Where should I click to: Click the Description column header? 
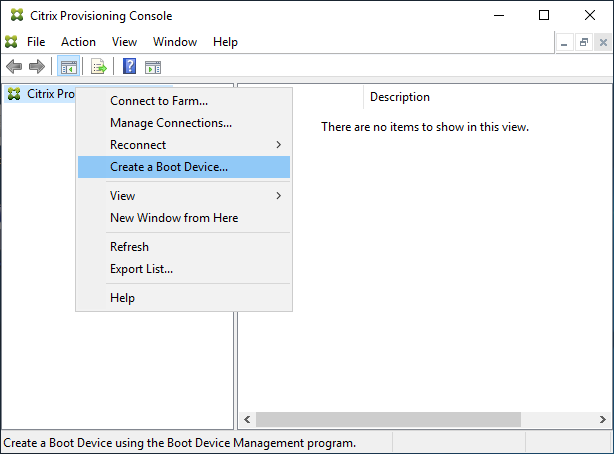[400, 97]
